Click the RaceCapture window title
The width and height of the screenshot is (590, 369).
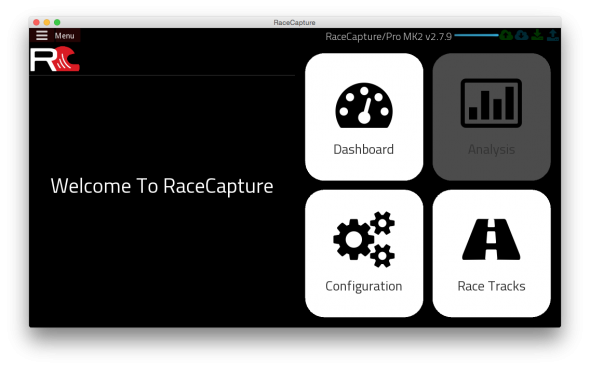pos(294,23)
